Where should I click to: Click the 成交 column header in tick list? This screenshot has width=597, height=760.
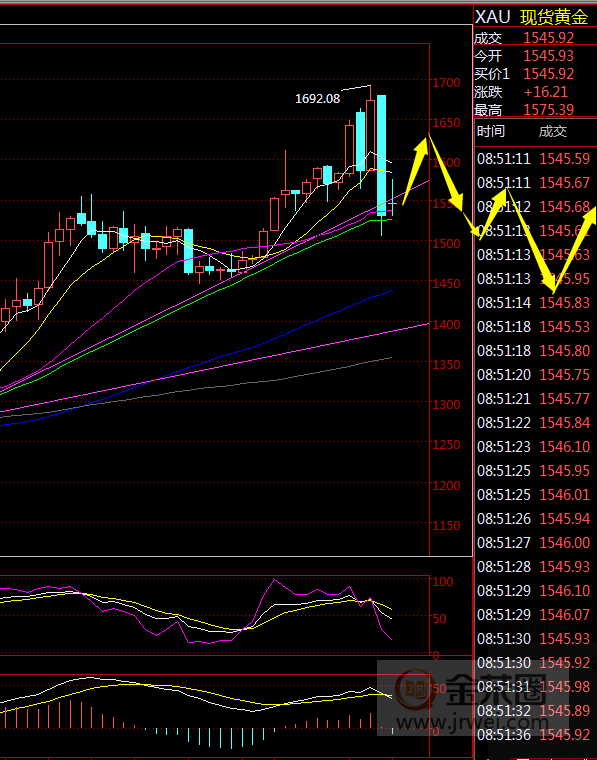click(552, 131)
